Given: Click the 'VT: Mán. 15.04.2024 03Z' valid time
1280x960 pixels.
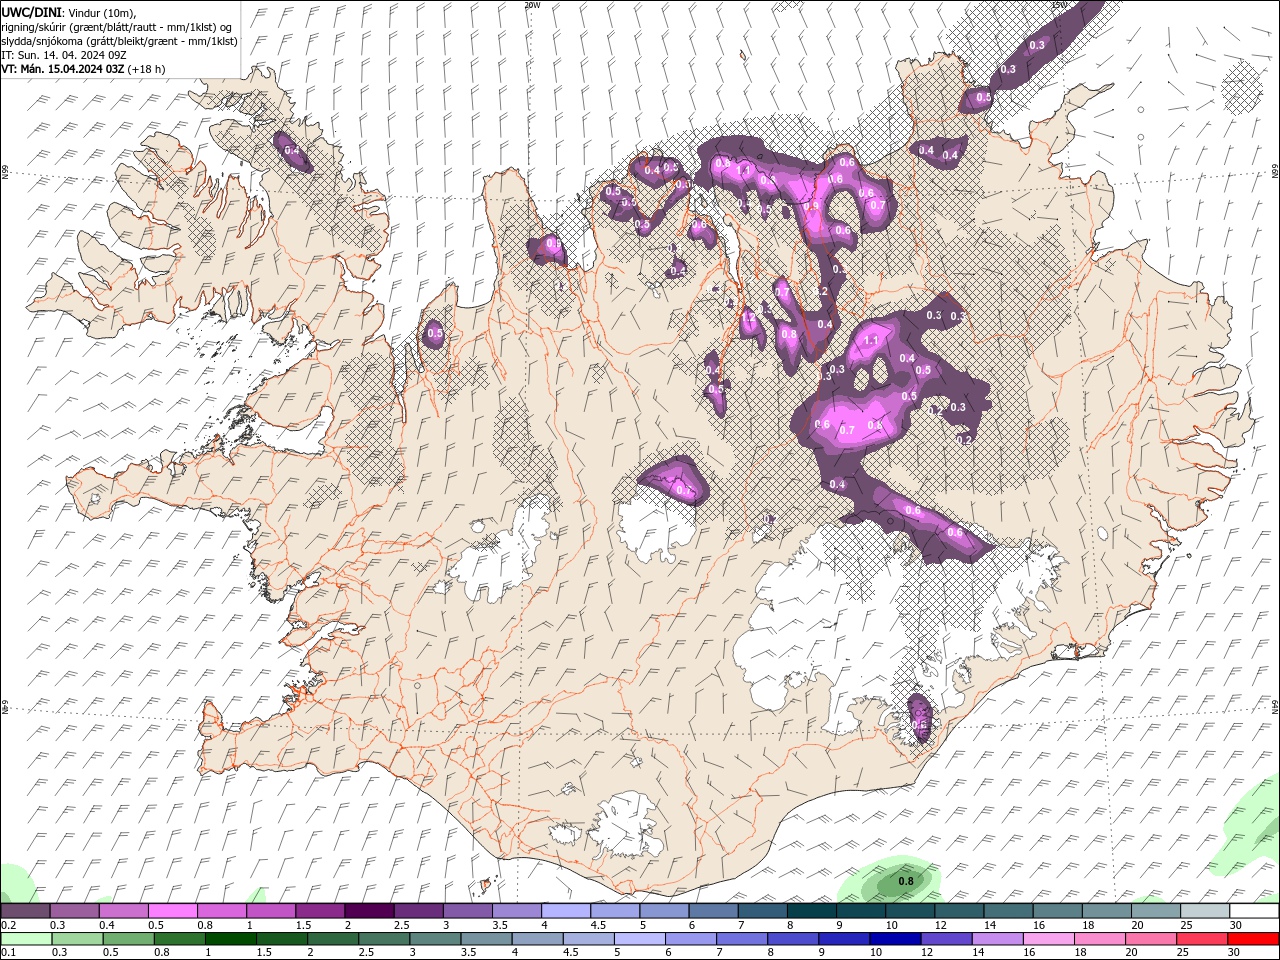Looking at the screenshot, I should coord(63,69).
